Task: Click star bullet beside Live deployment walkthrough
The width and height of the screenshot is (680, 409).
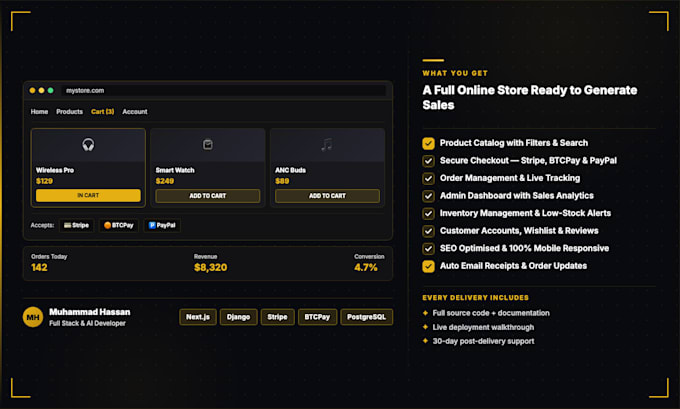Action: click(425, 327)
